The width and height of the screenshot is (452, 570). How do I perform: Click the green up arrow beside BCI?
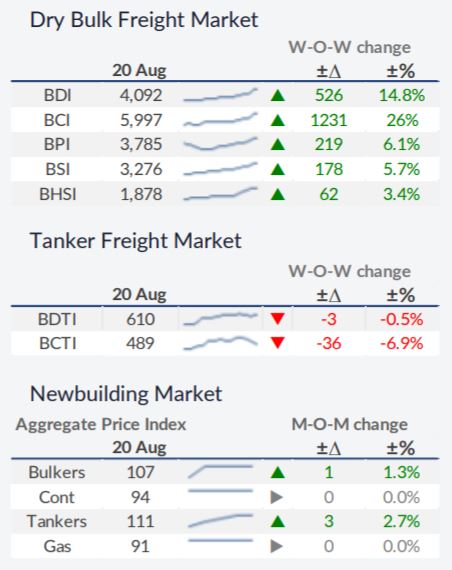[278, 120]
